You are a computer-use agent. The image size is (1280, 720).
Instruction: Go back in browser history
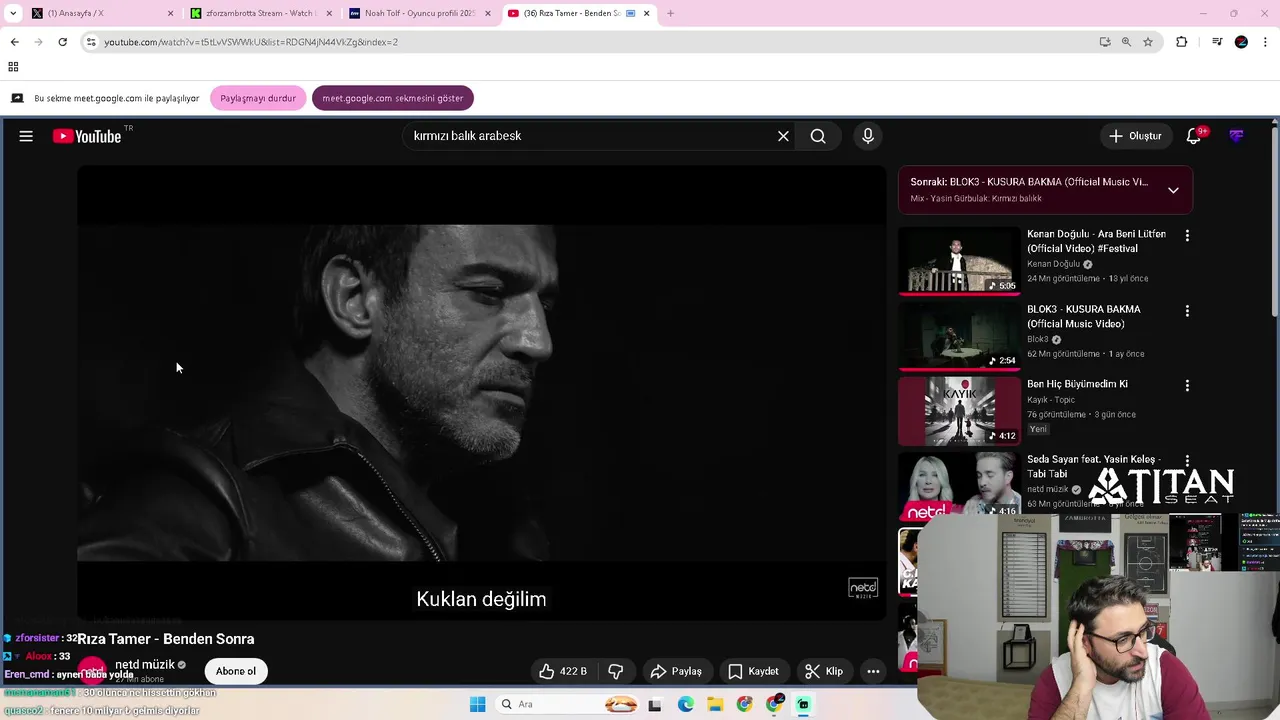point(14,42)
